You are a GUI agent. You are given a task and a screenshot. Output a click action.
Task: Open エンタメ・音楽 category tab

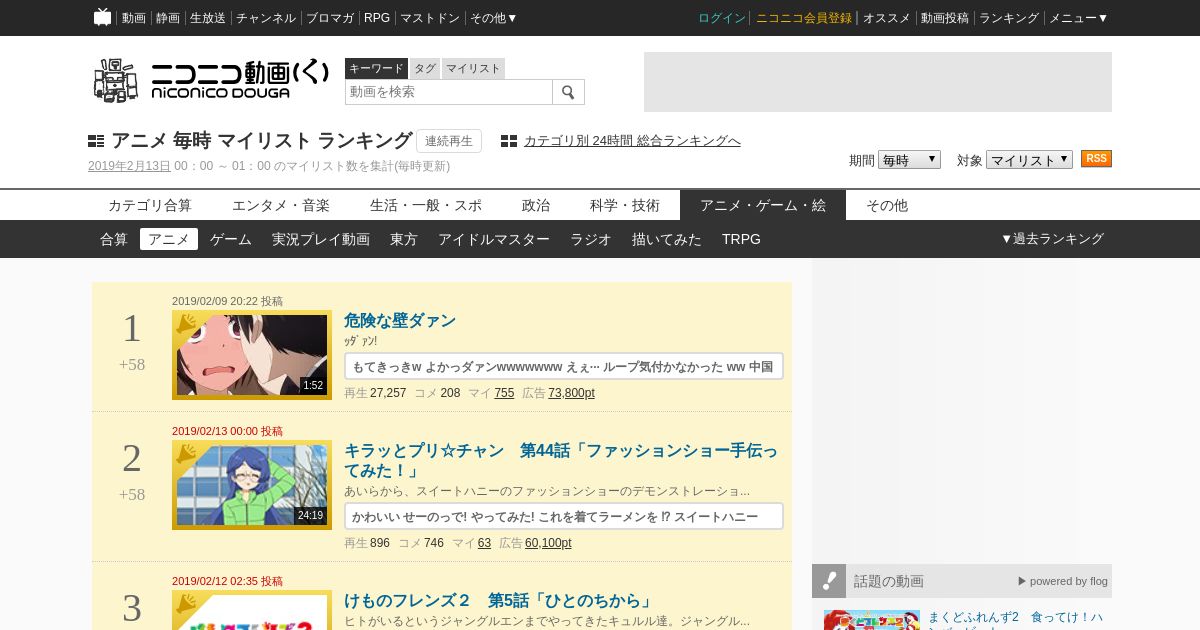281,205
